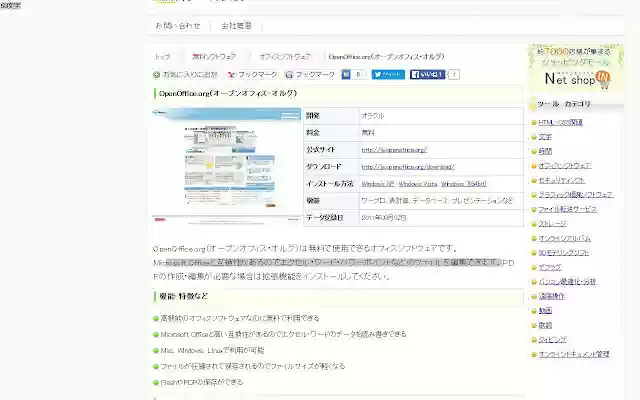Click the 機能・特徴など section heading
The height and width of the screenshot is (400, 640).
click(x=184, y=296)
